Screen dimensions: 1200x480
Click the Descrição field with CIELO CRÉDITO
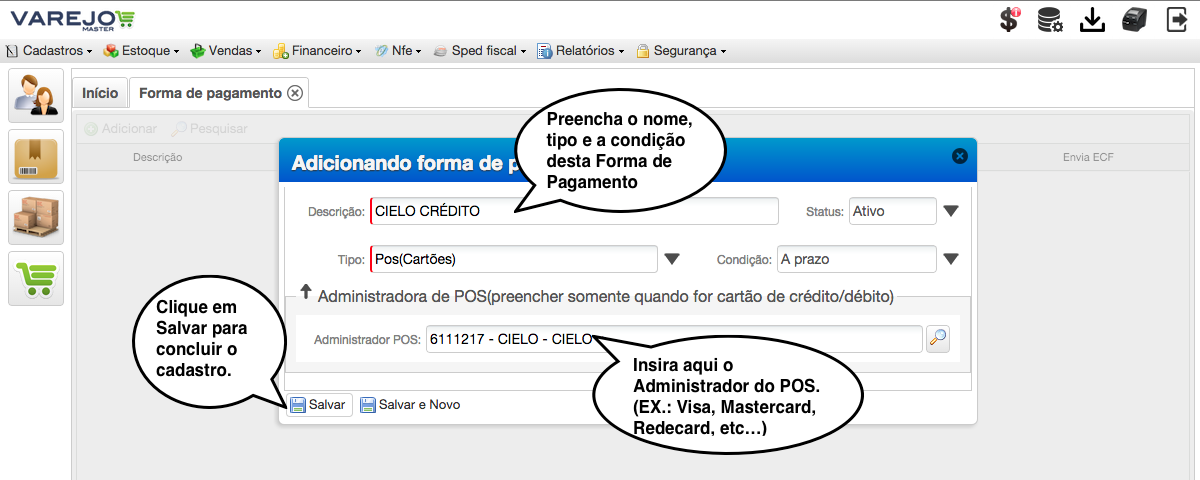(x=574, y=211)
